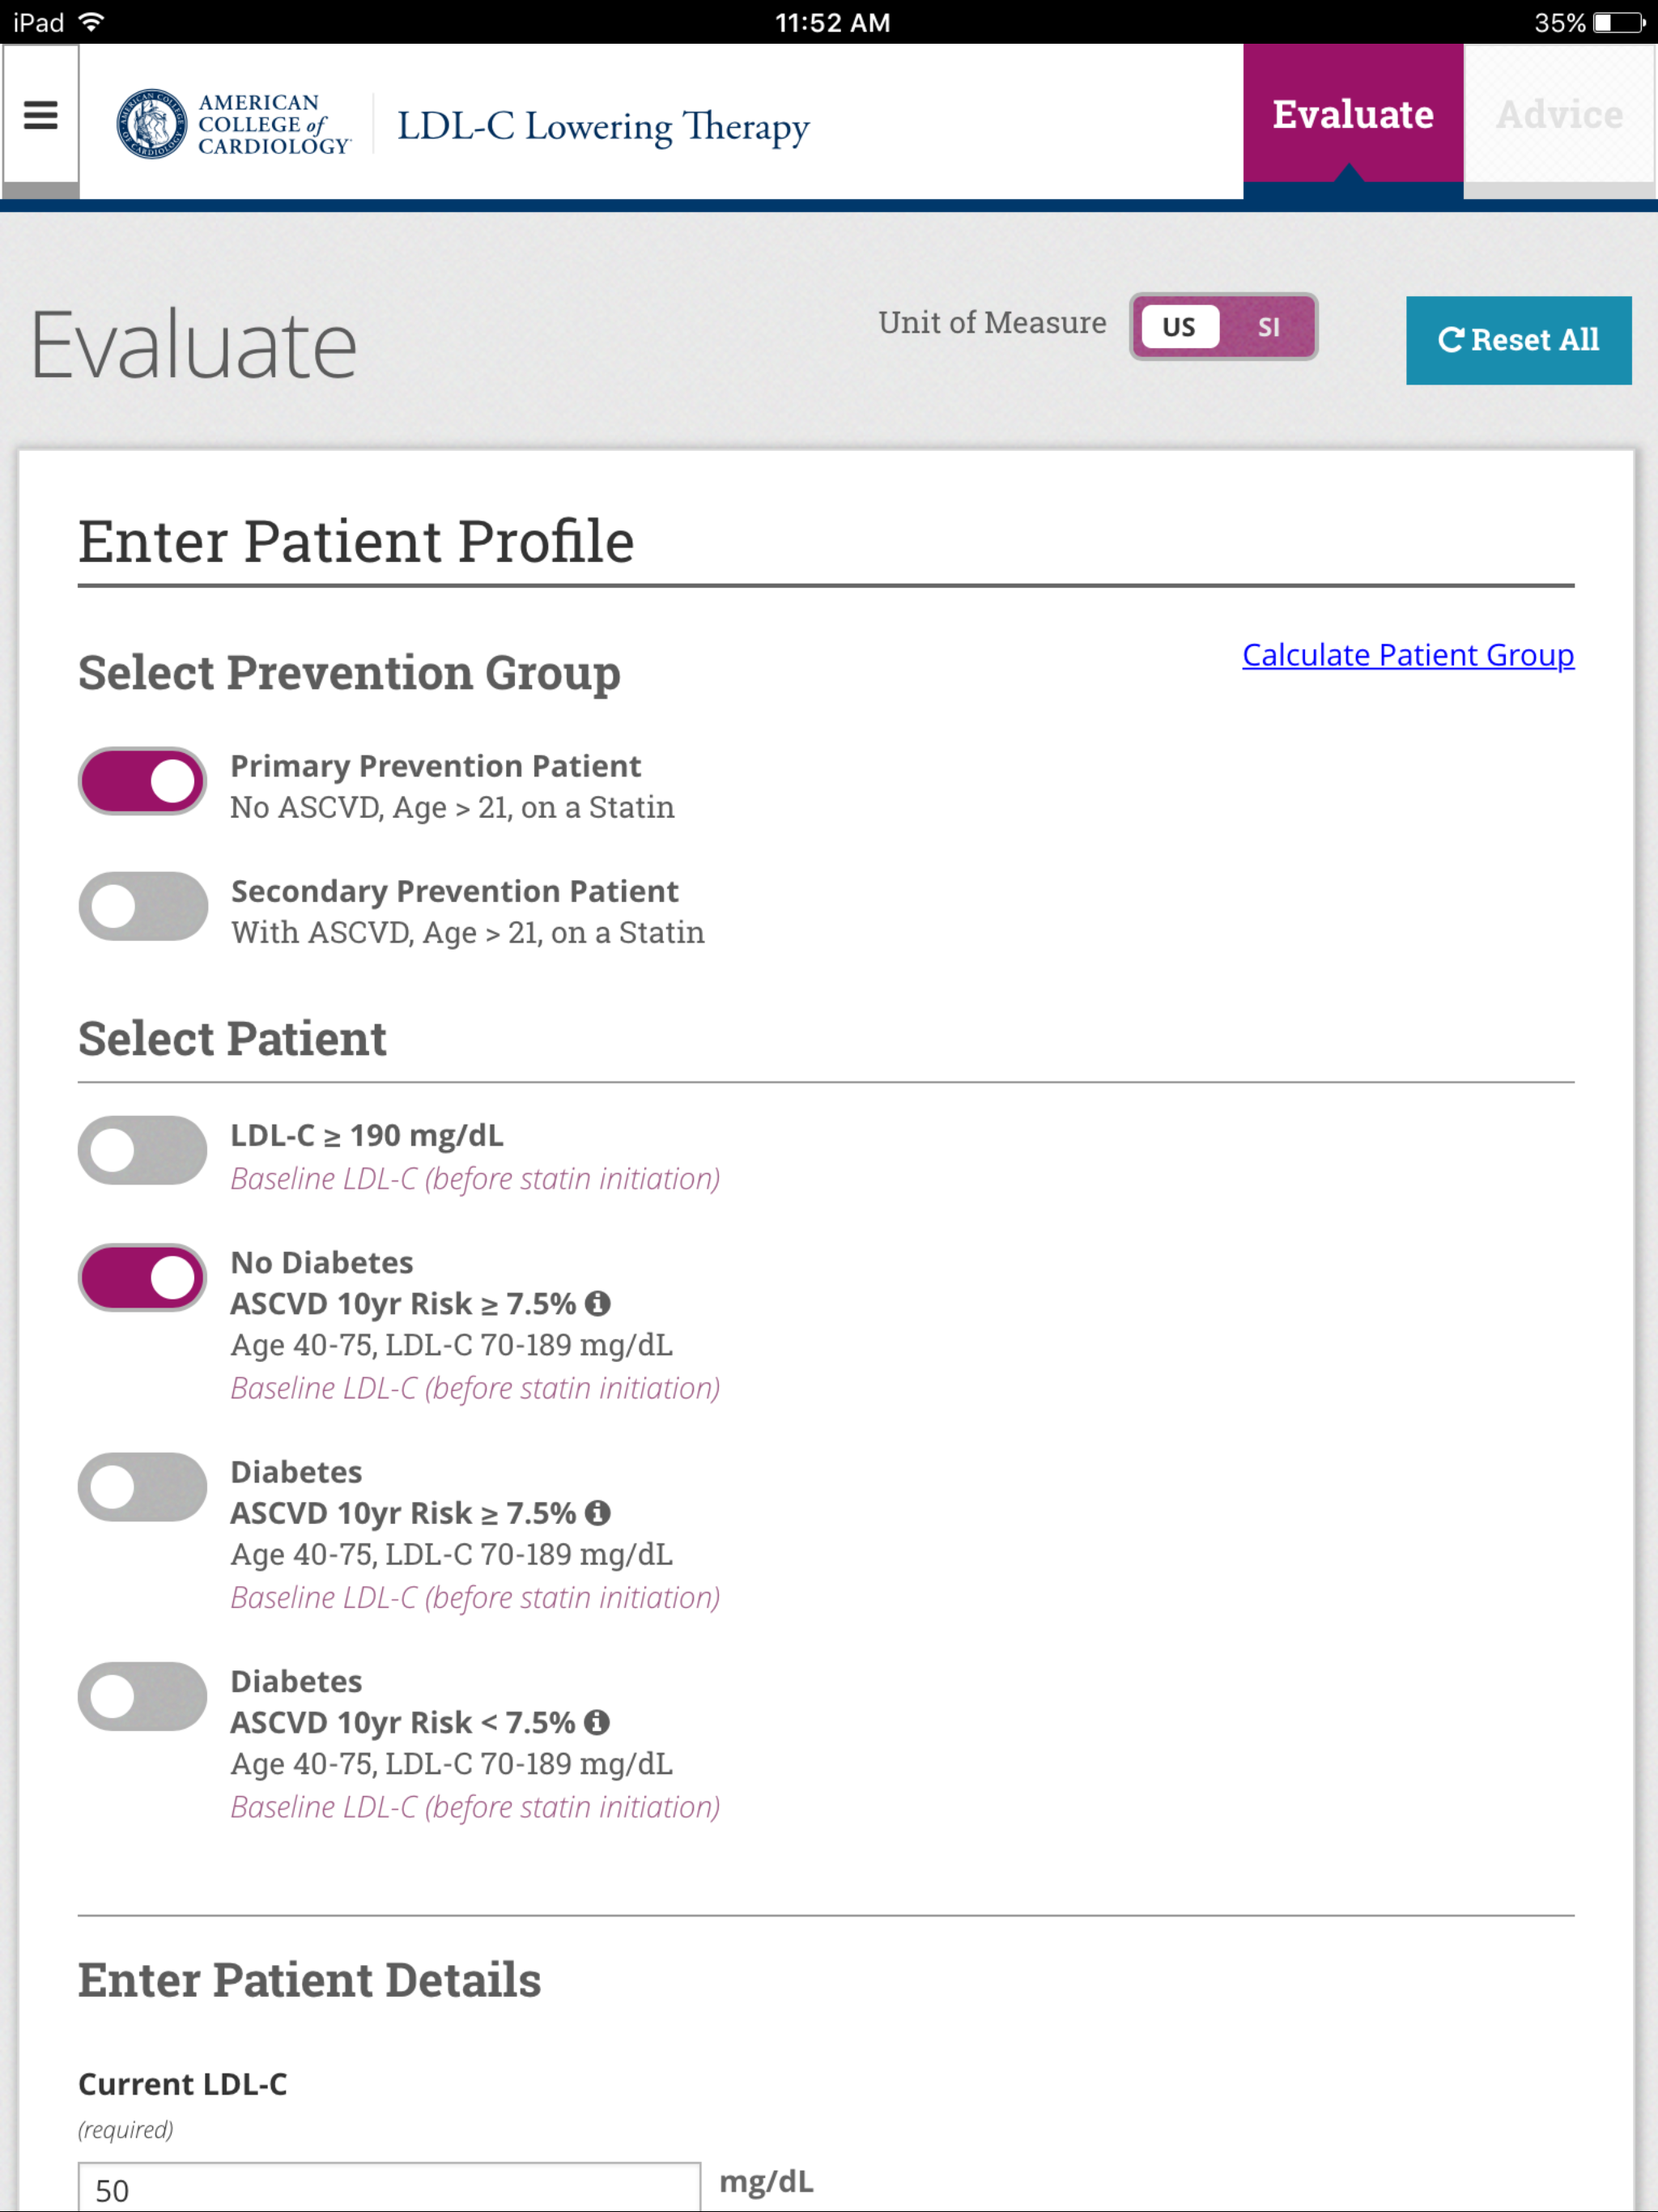
Task: Enable Diabetes with ASCVD Risk < 7.5% toggle
Action: (142, 1696)
